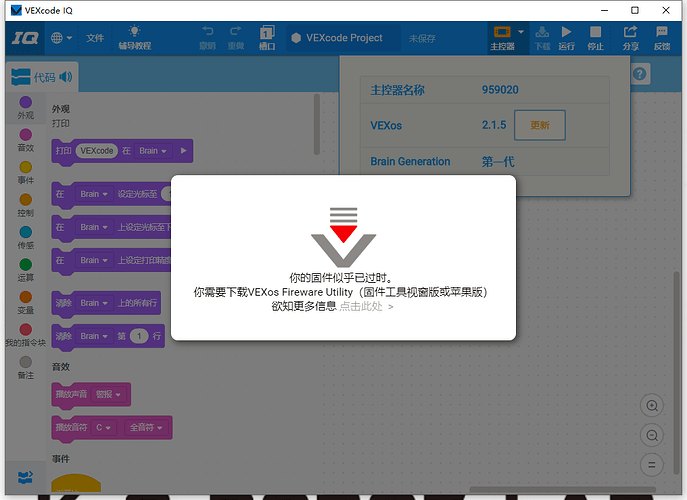Open the globe language menu
This screenshot has width=687, height=500.
61,38
